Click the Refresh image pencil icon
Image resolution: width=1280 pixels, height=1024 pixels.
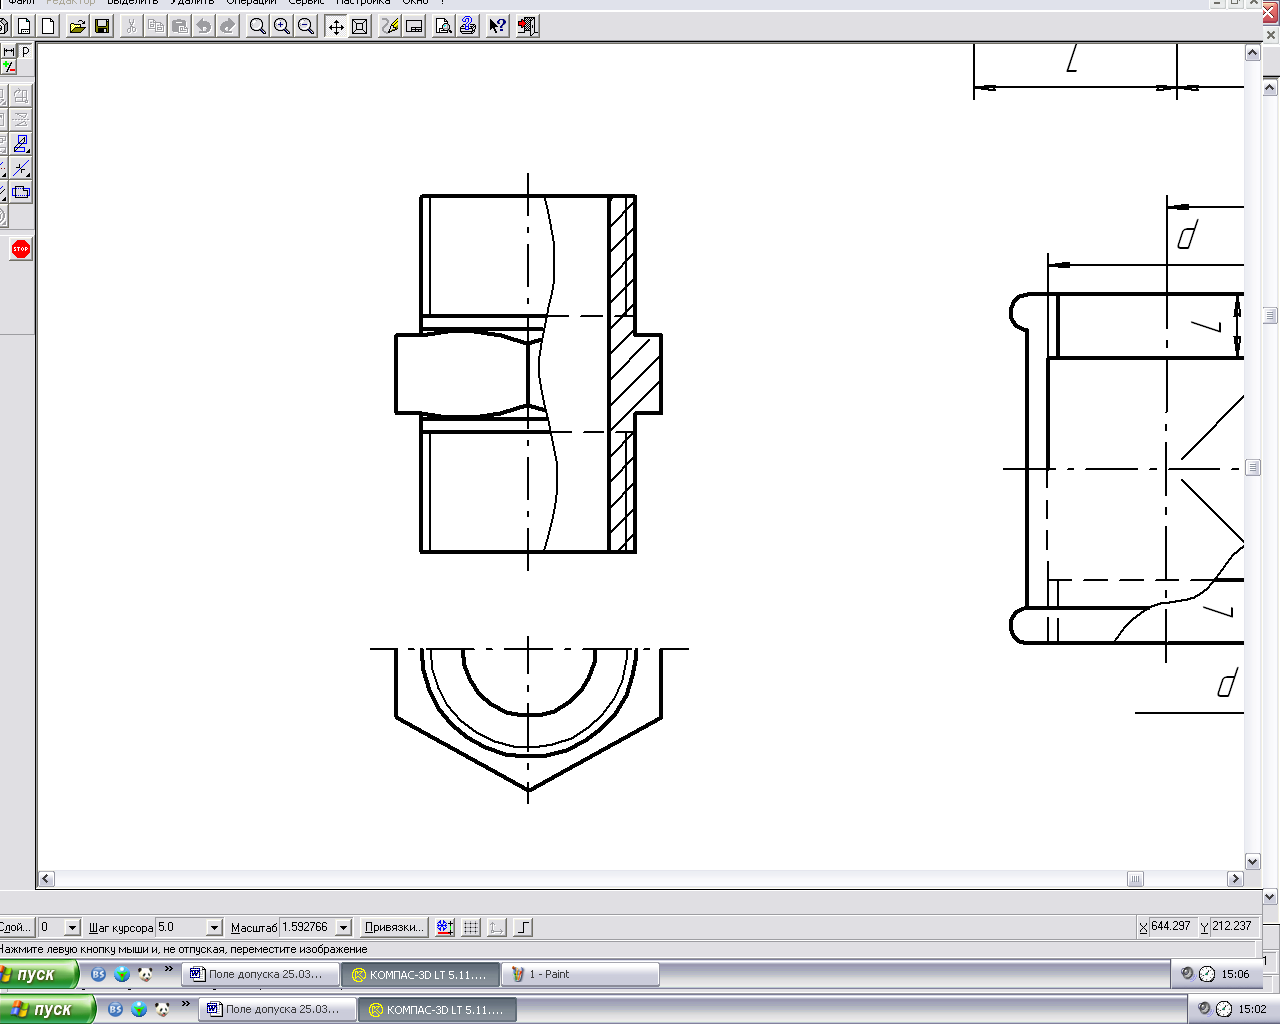pyautogui.click(x=390, y=26)
